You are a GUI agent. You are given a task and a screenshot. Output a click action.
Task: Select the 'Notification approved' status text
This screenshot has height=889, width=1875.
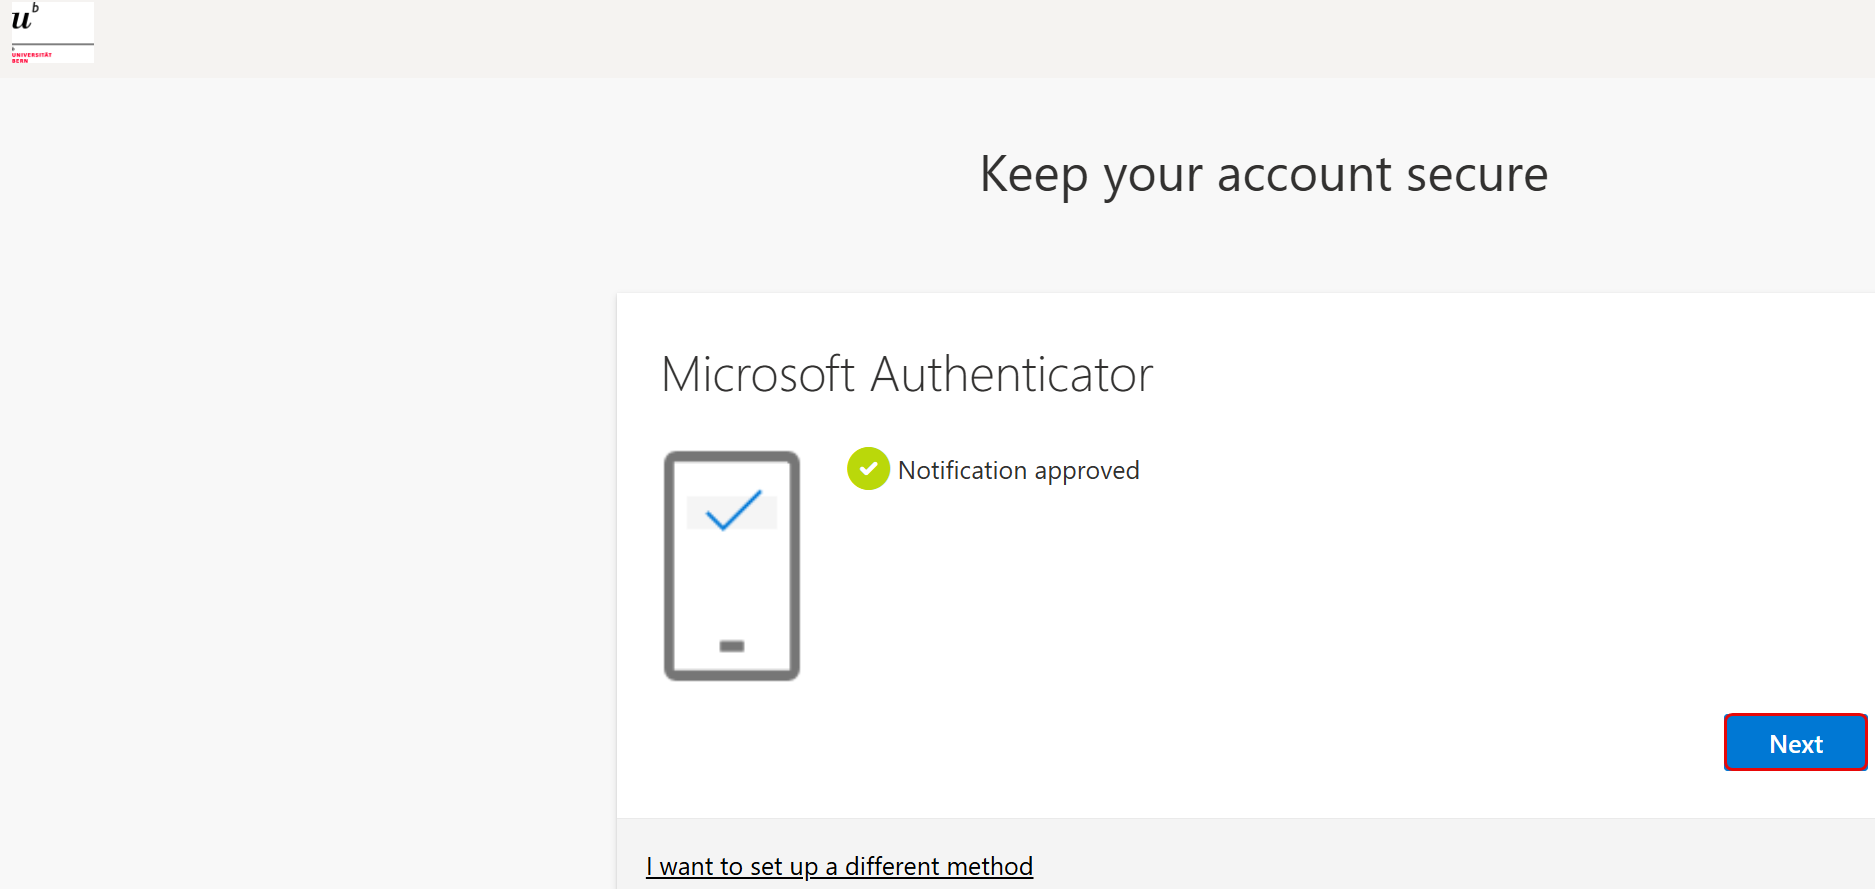[x=1018, y=470]
